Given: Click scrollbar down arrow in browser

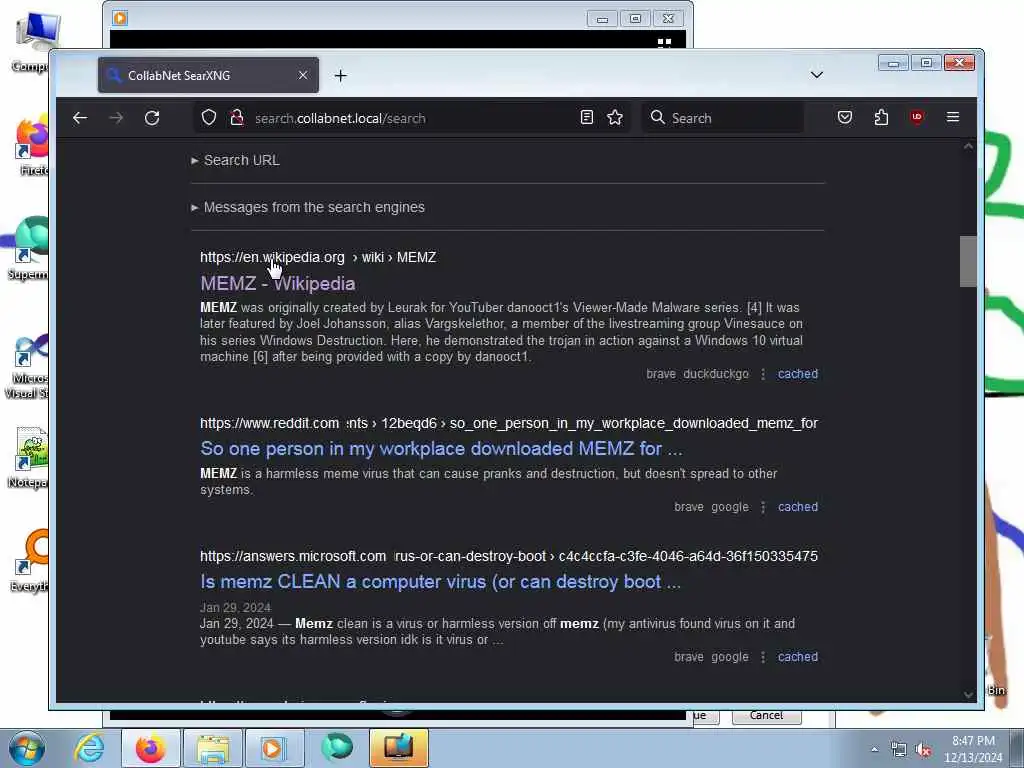Looking at the screenshot, I should point(968,694).
